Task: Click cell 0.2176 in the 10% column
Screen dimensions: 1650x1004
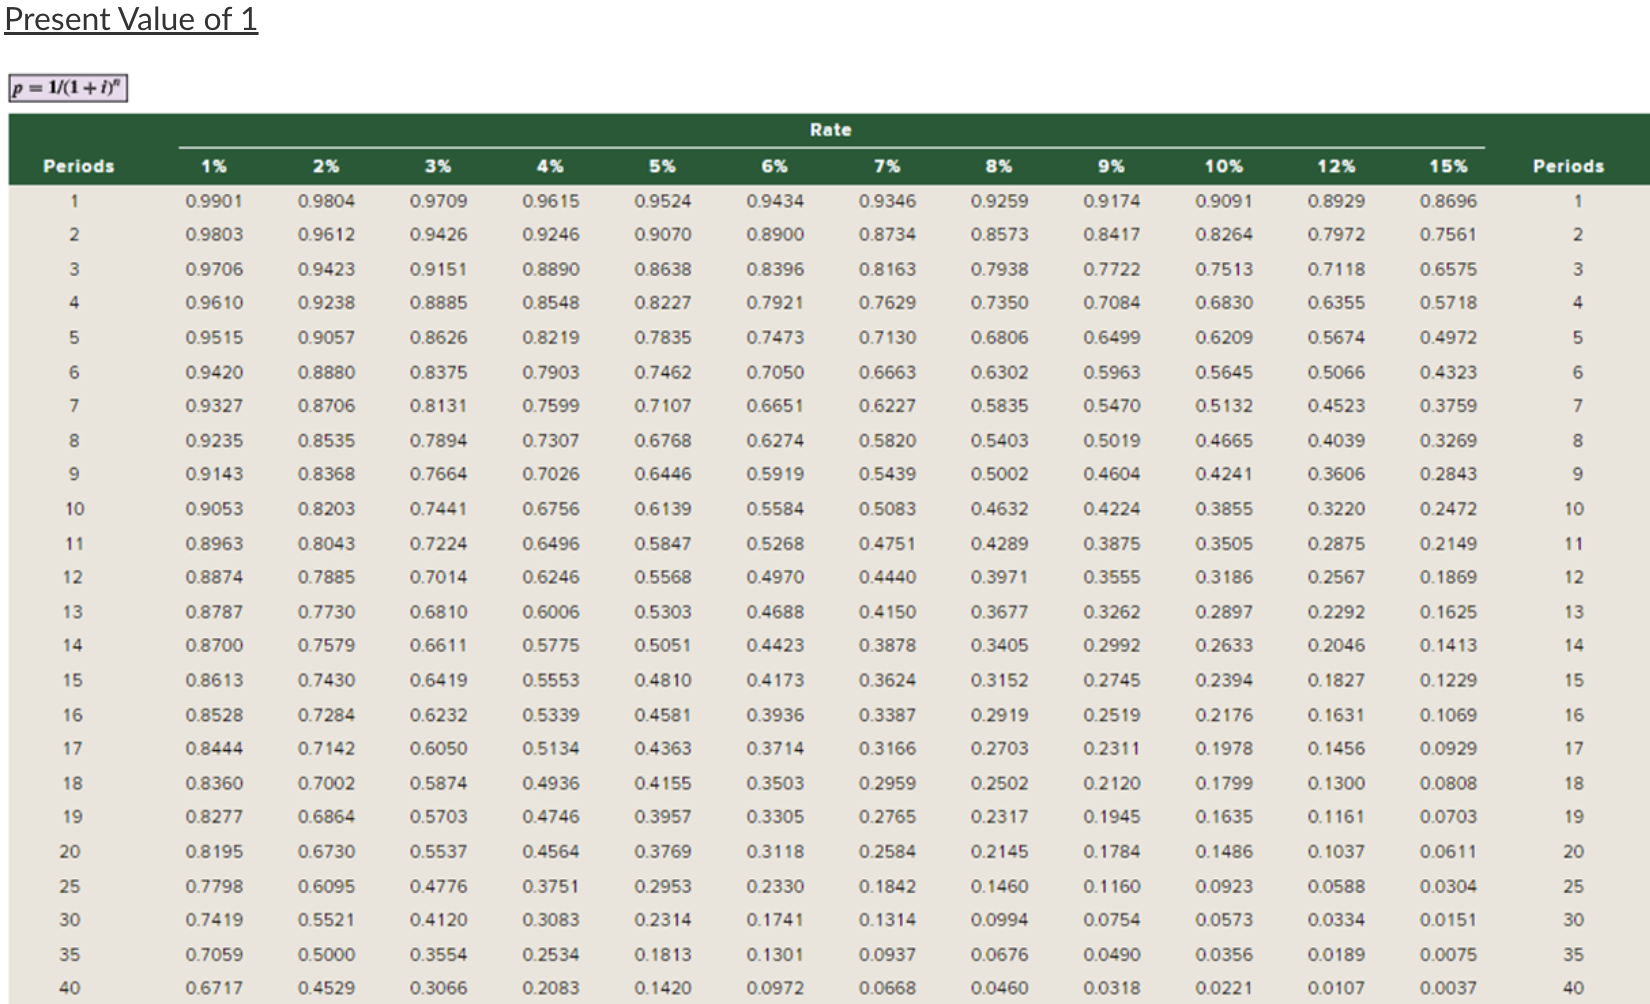Action: click(1224, 714)
